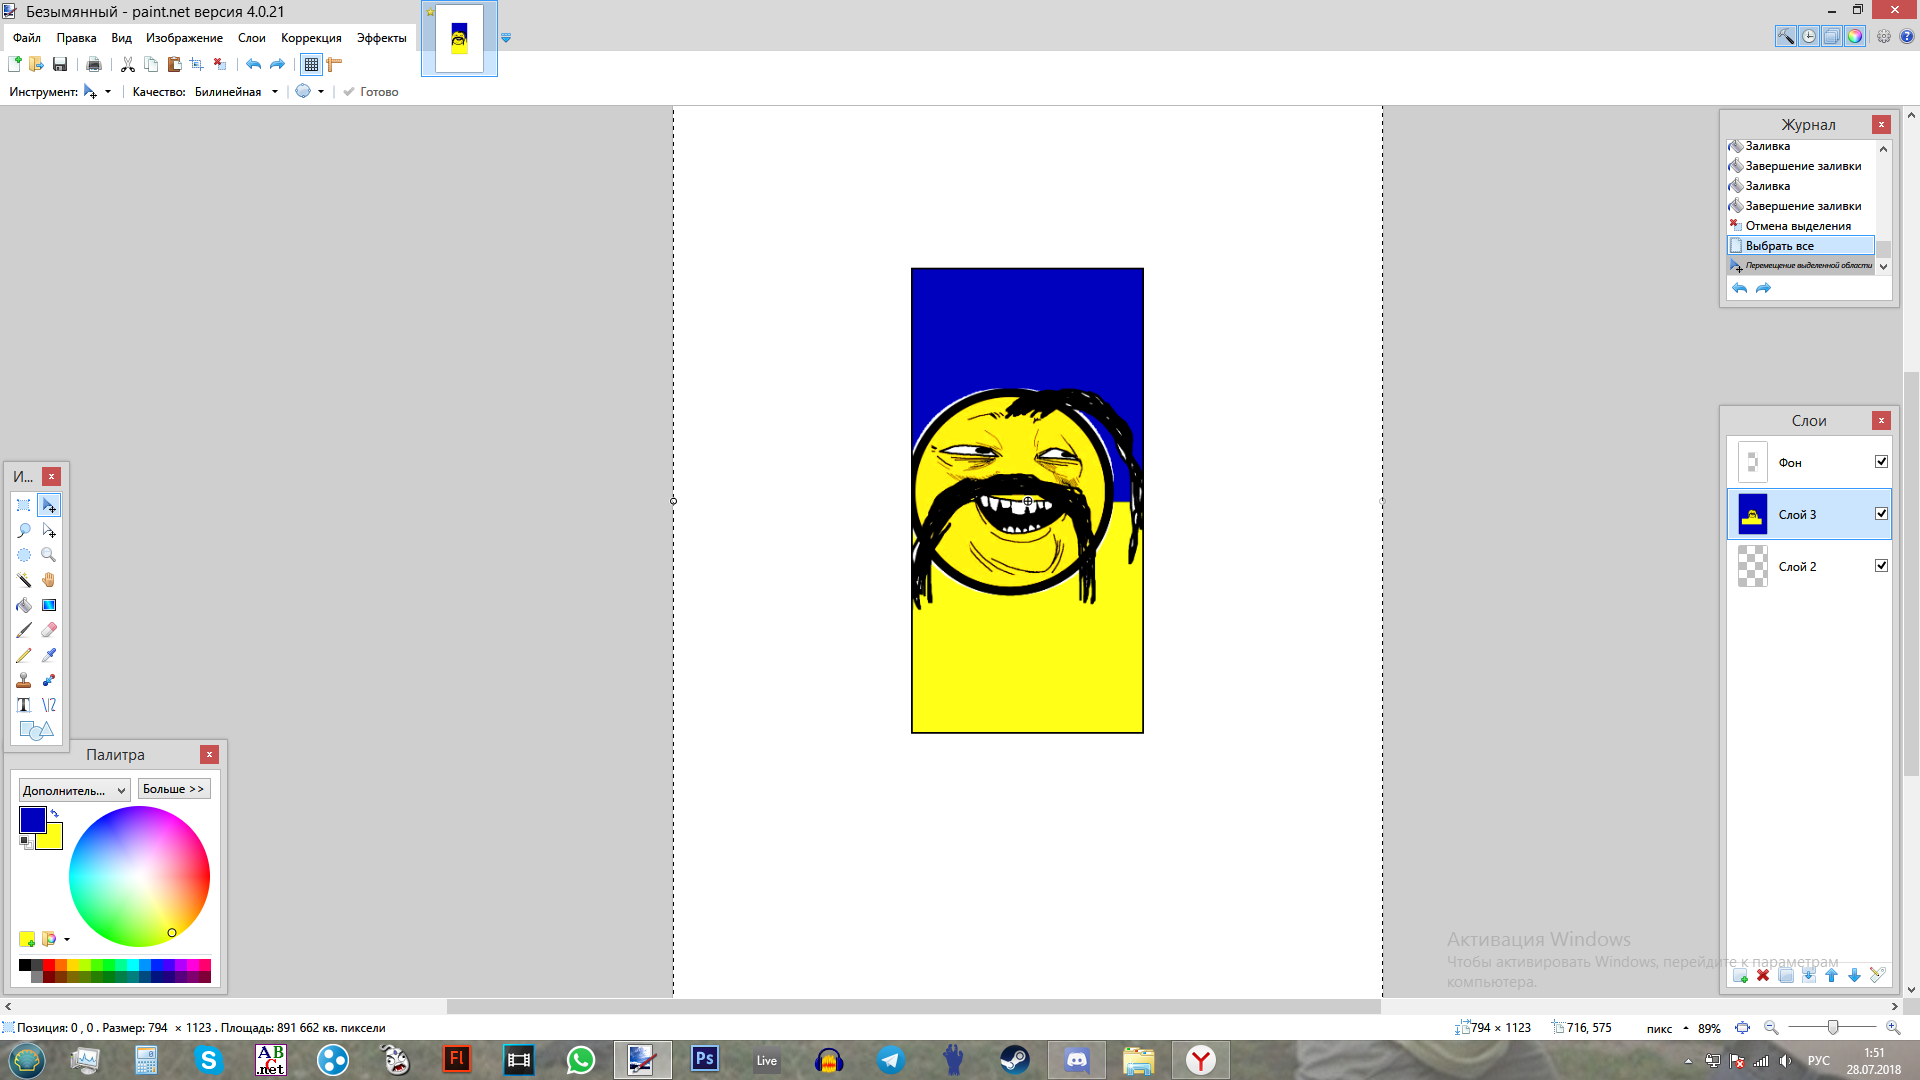This screenshot has width=1920, height=1080.
Task: Open layer properties icon
Action: [1877, 975]
